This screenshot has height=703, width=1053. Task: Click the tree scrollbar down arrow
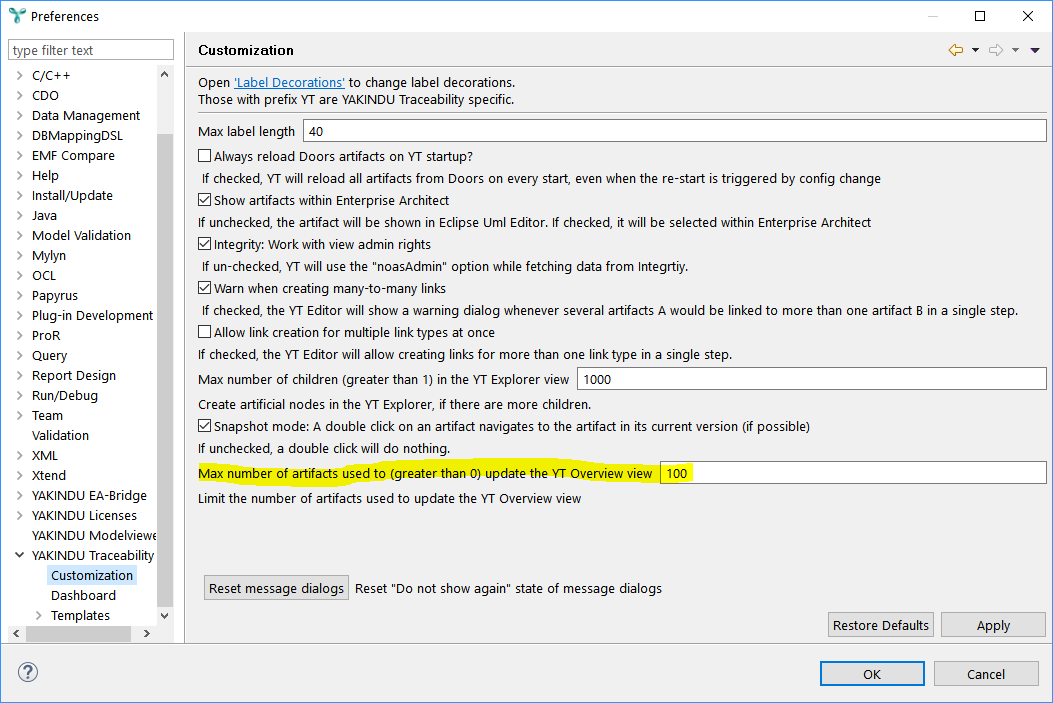click(x=165, y=615)
